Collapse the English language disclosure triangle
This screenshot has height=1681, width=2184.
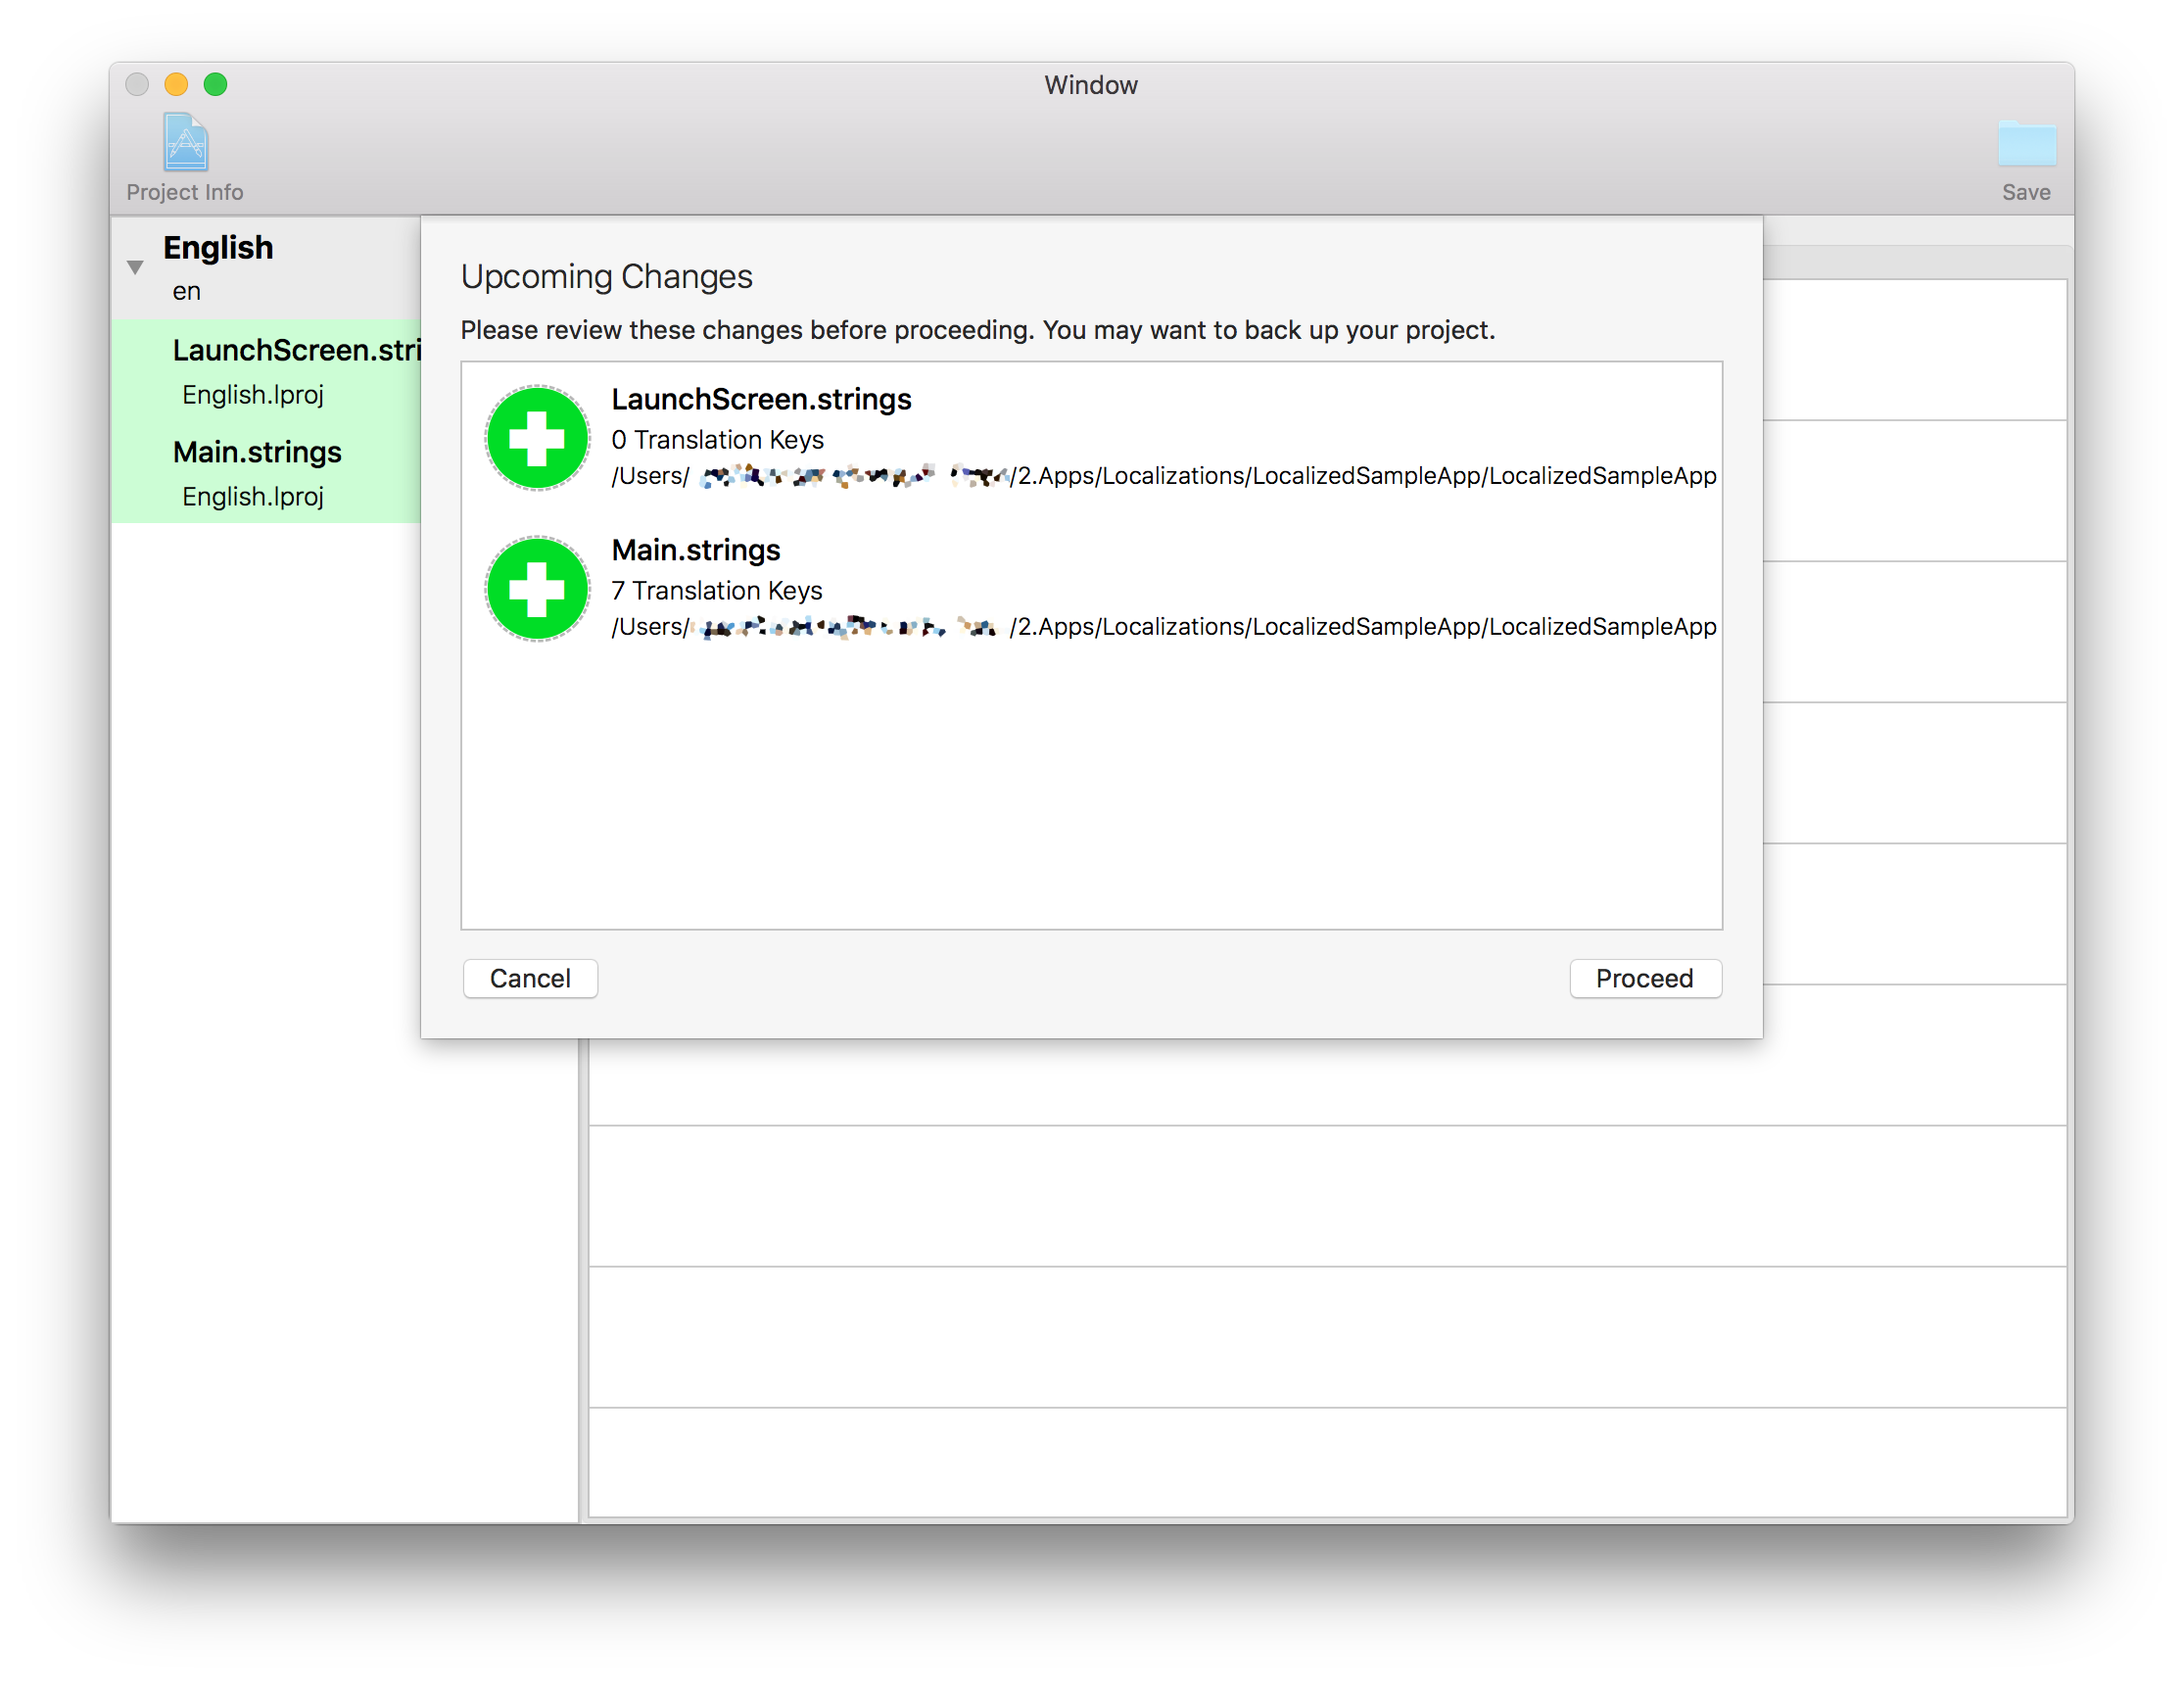(135, 267)
